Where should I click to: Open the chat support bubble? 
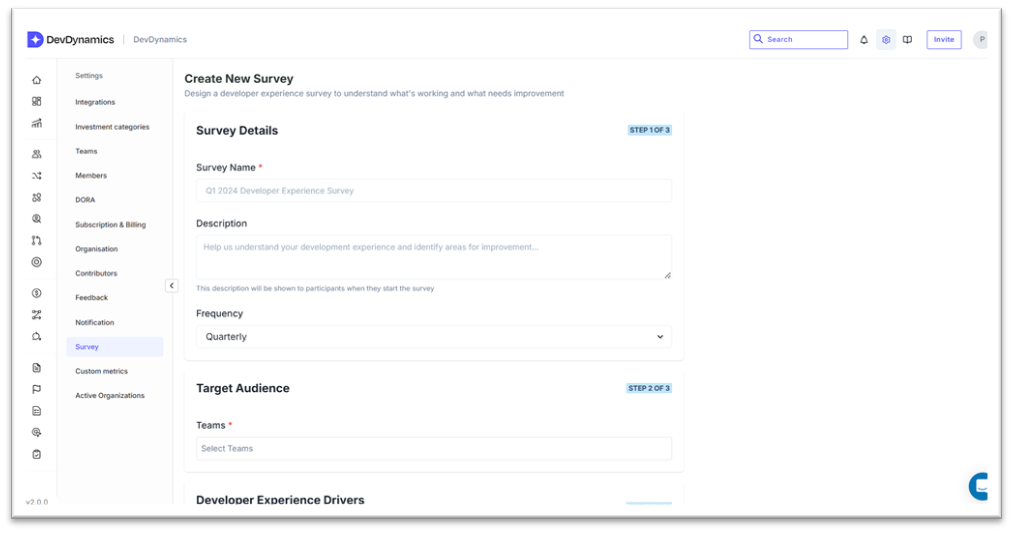980,487
